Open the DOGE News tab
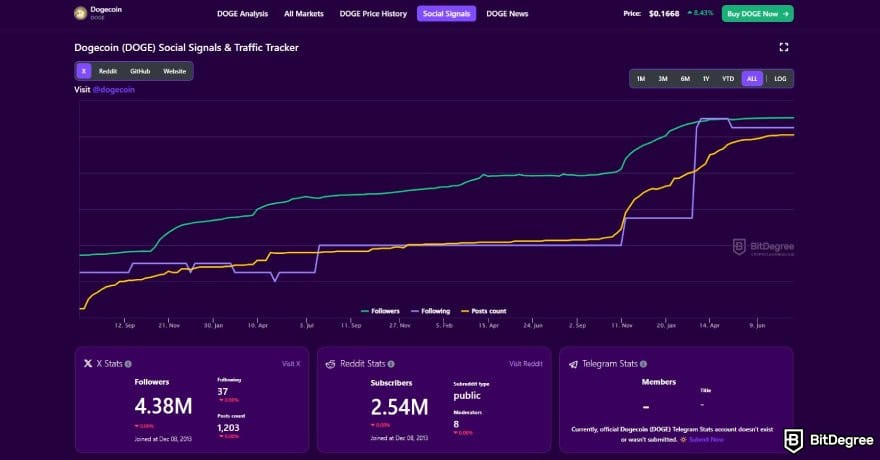The height and width of the screenshot is (460, 880). [x=507, y=13]
